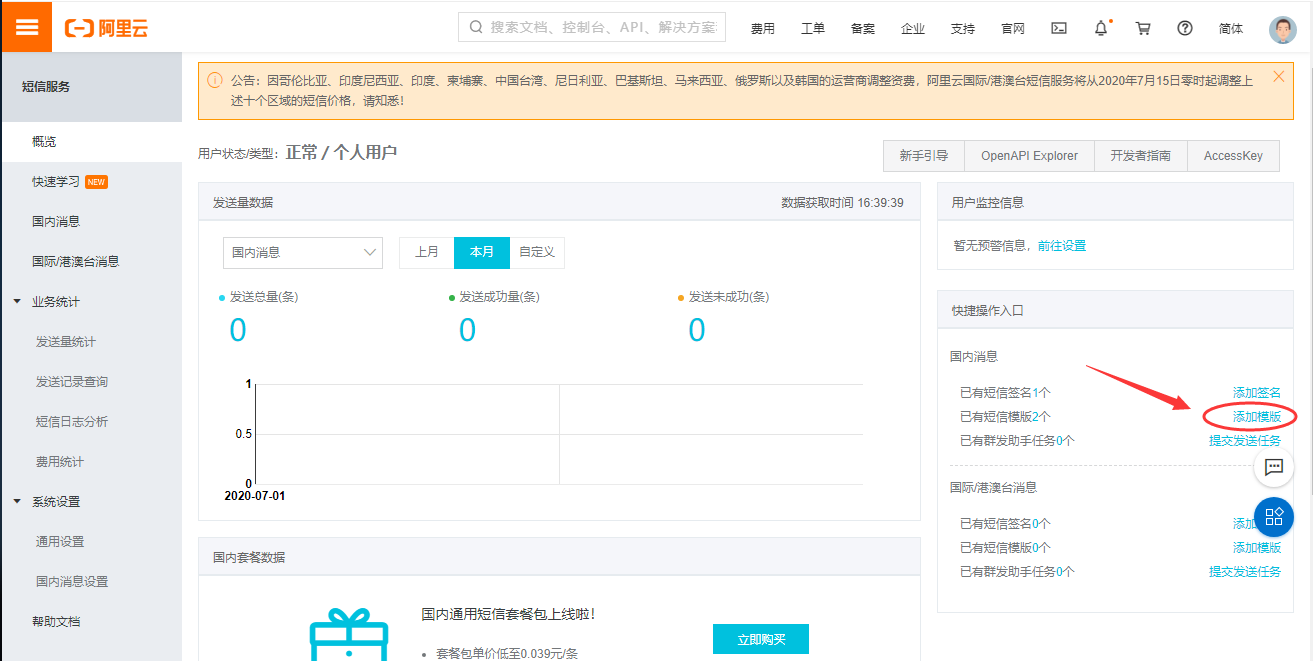Open the 开发者指南 button
This screenshot has height=661, width=1313.
click(1141, 156)
